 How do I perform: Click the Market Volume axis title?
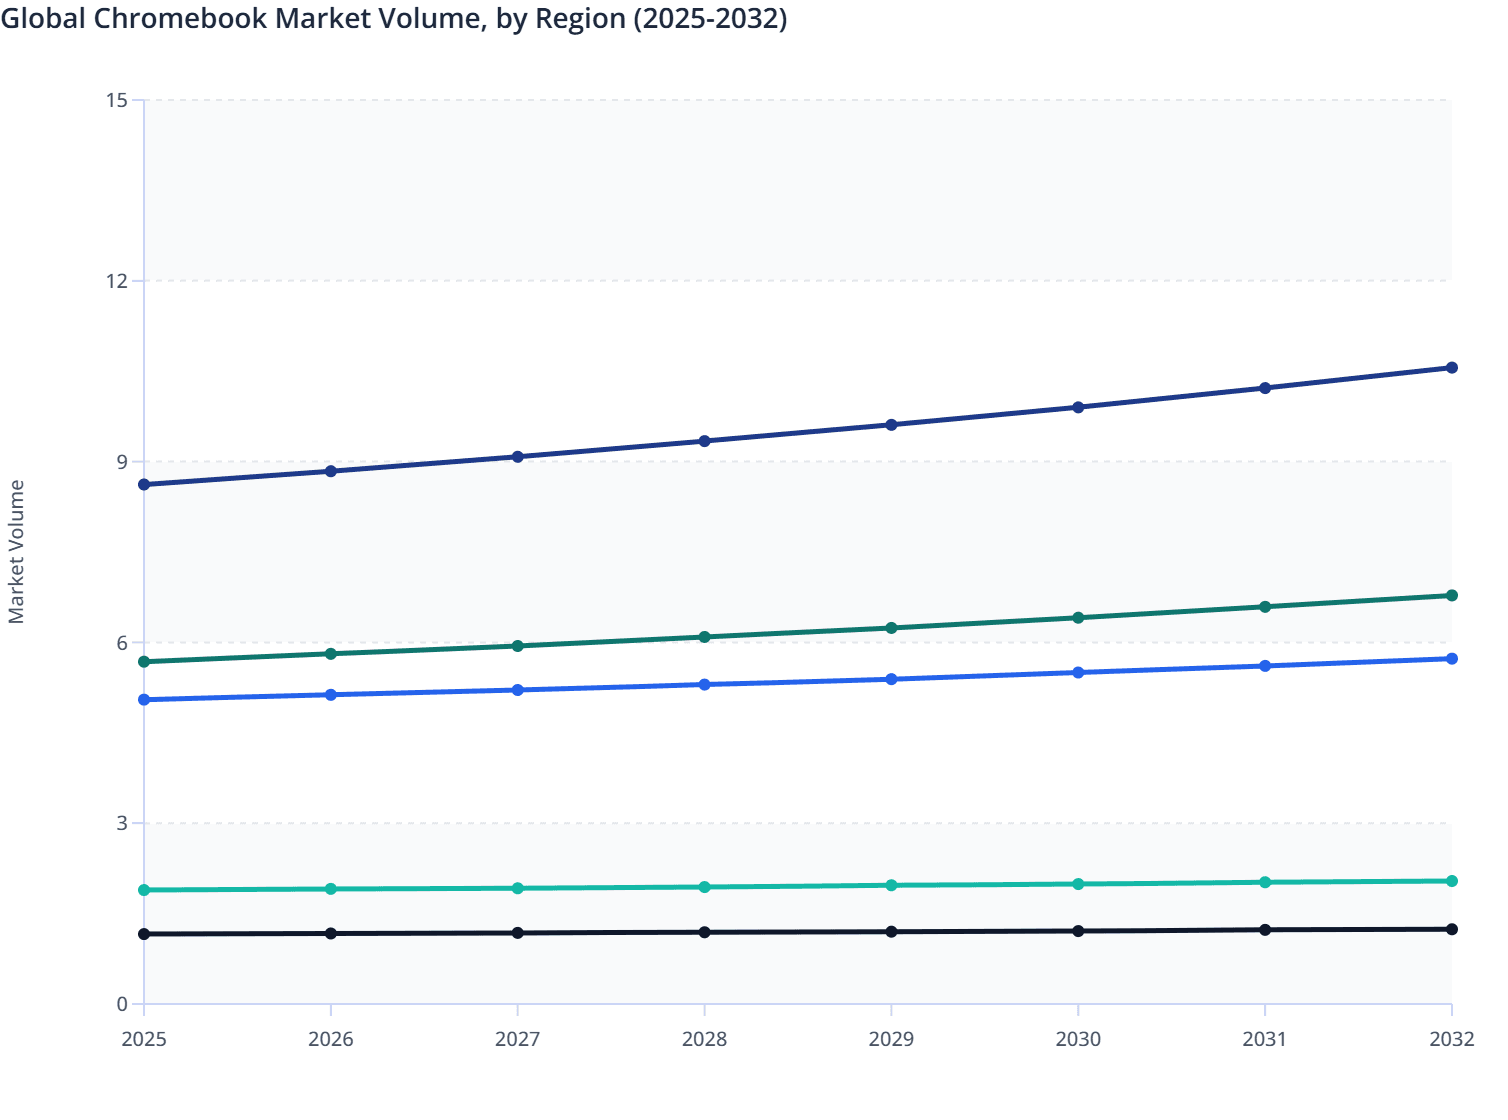(18, 550)
